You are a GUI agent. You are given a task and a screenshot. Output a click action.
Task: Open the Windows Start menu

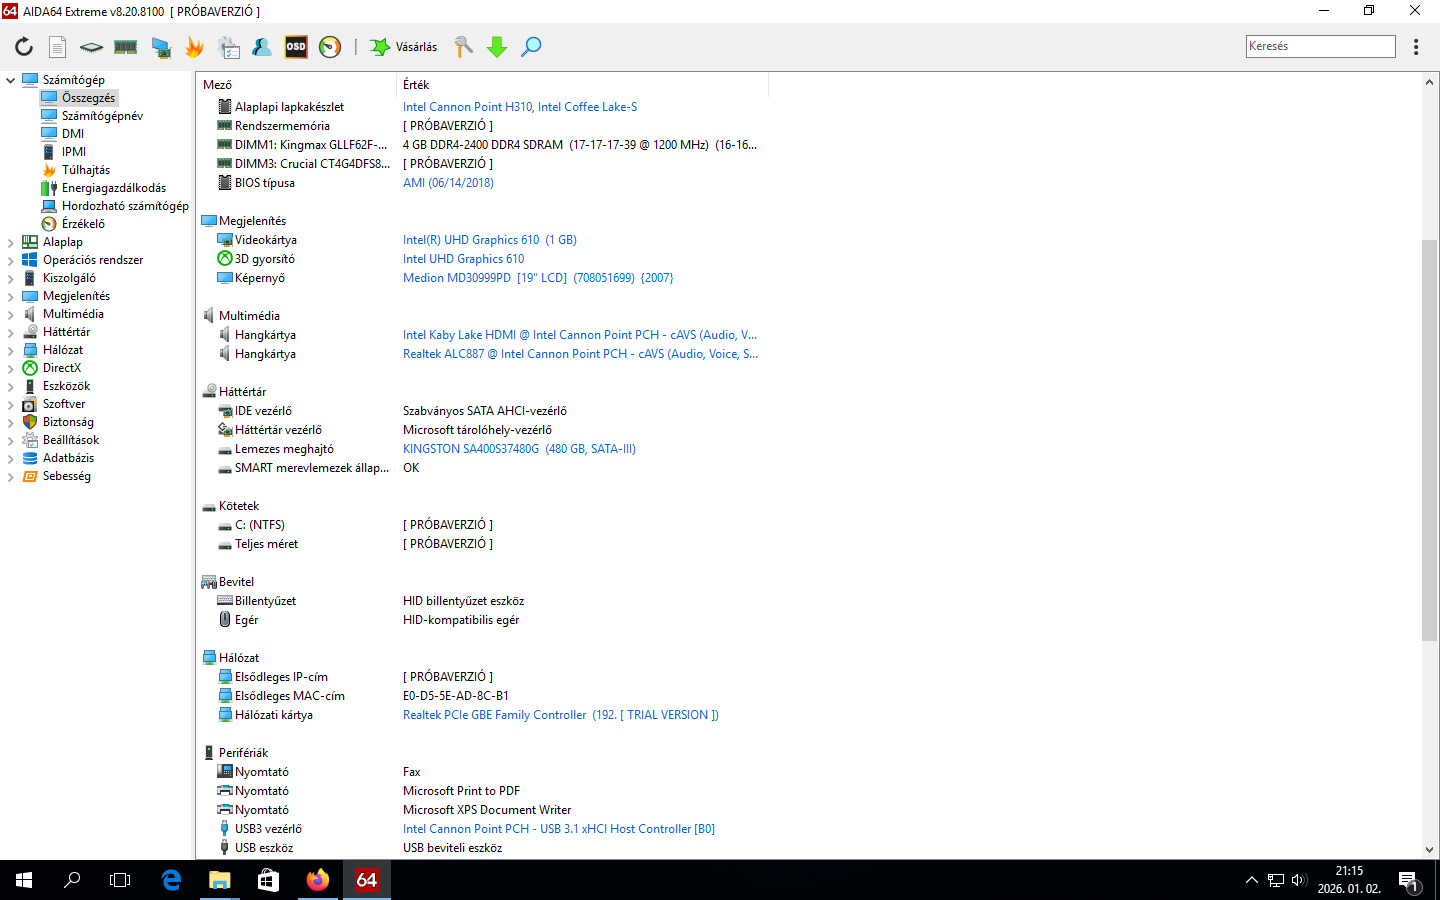(24, 880)
